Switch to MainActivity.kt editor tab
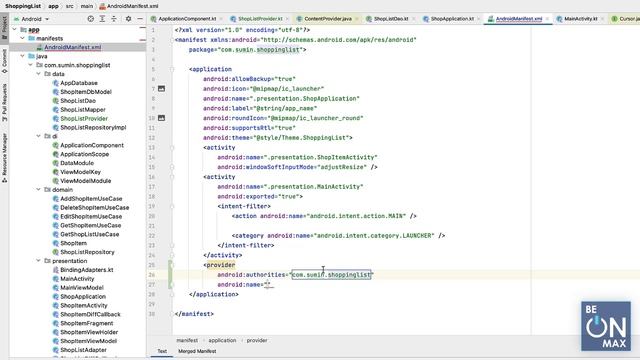 point(580,19)
